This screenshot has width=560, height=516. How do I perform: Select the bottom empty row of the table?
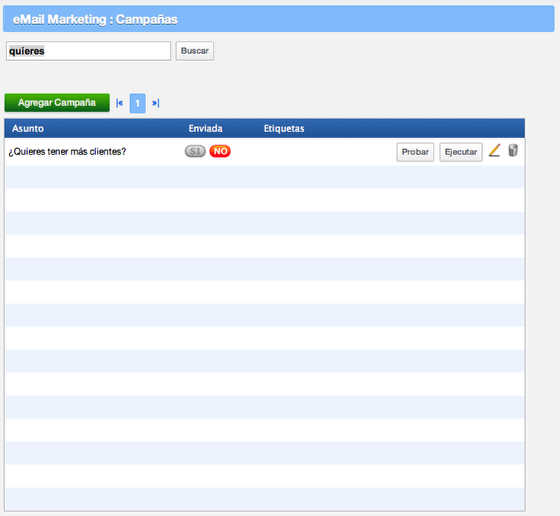pyautogui.click(x=265, y=499)
